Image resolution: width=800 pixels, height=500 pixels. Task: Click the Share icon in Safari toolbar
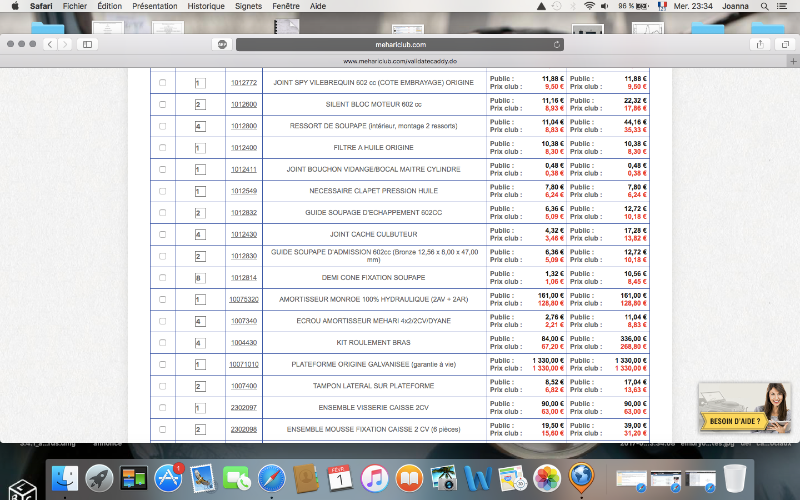click(x=761, y=44)
